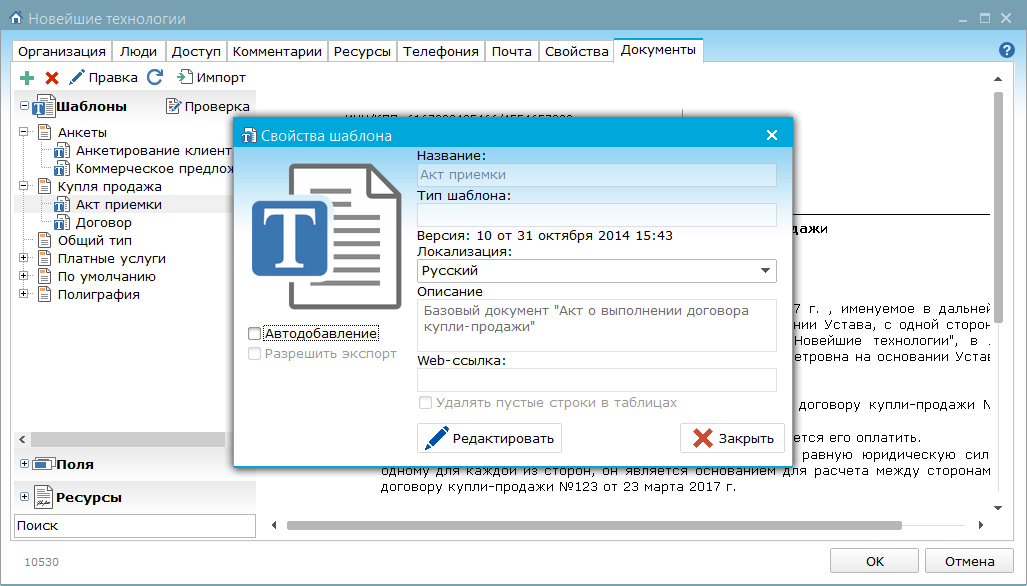Click the Акт приемки template icon
1027x586 pixels.
click(x=62, y=204)
